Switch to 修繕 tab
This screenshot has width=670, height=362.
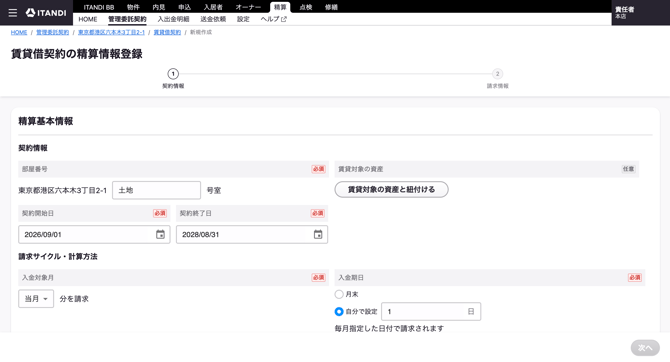pyautogui.click(x=332, y=7)
